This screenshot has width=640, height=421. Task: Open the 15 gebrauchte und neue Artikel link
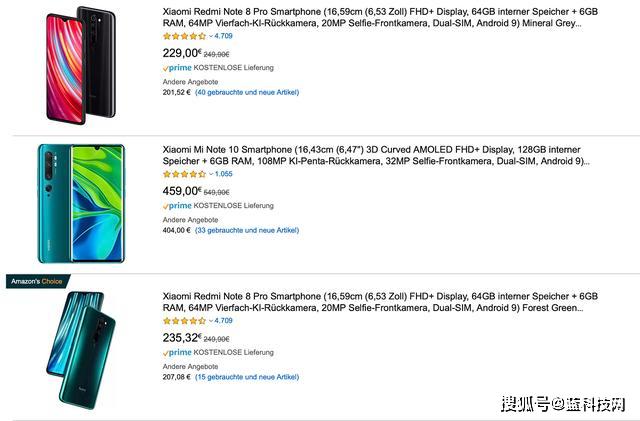click(247, 377)
